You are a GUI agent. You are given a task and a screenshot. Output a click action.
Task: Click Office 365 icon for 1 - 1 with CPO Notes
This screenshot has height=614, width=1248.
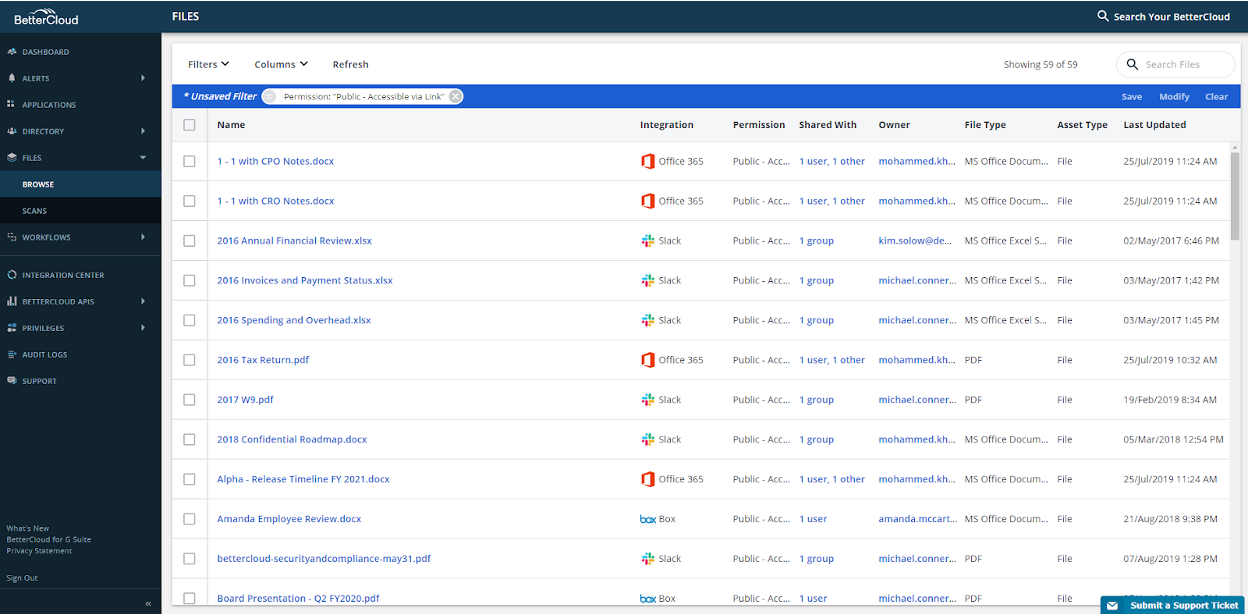pyautogui.click(x=647, y=161)
